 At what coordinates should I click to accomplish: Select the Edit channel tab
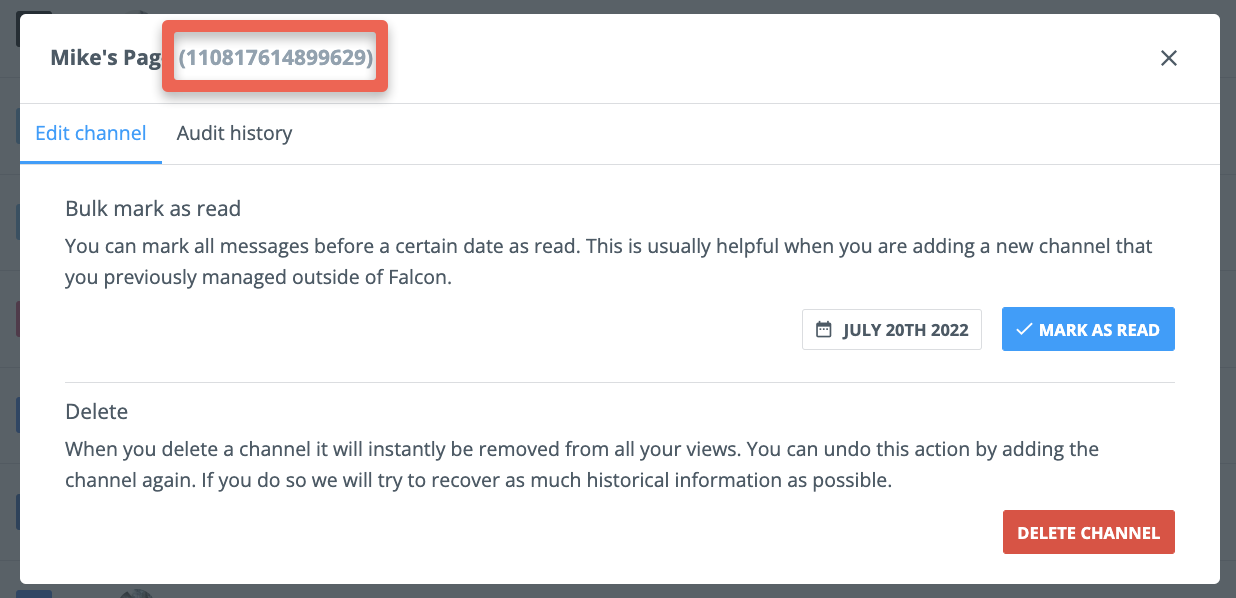click(x=91, y=133)
